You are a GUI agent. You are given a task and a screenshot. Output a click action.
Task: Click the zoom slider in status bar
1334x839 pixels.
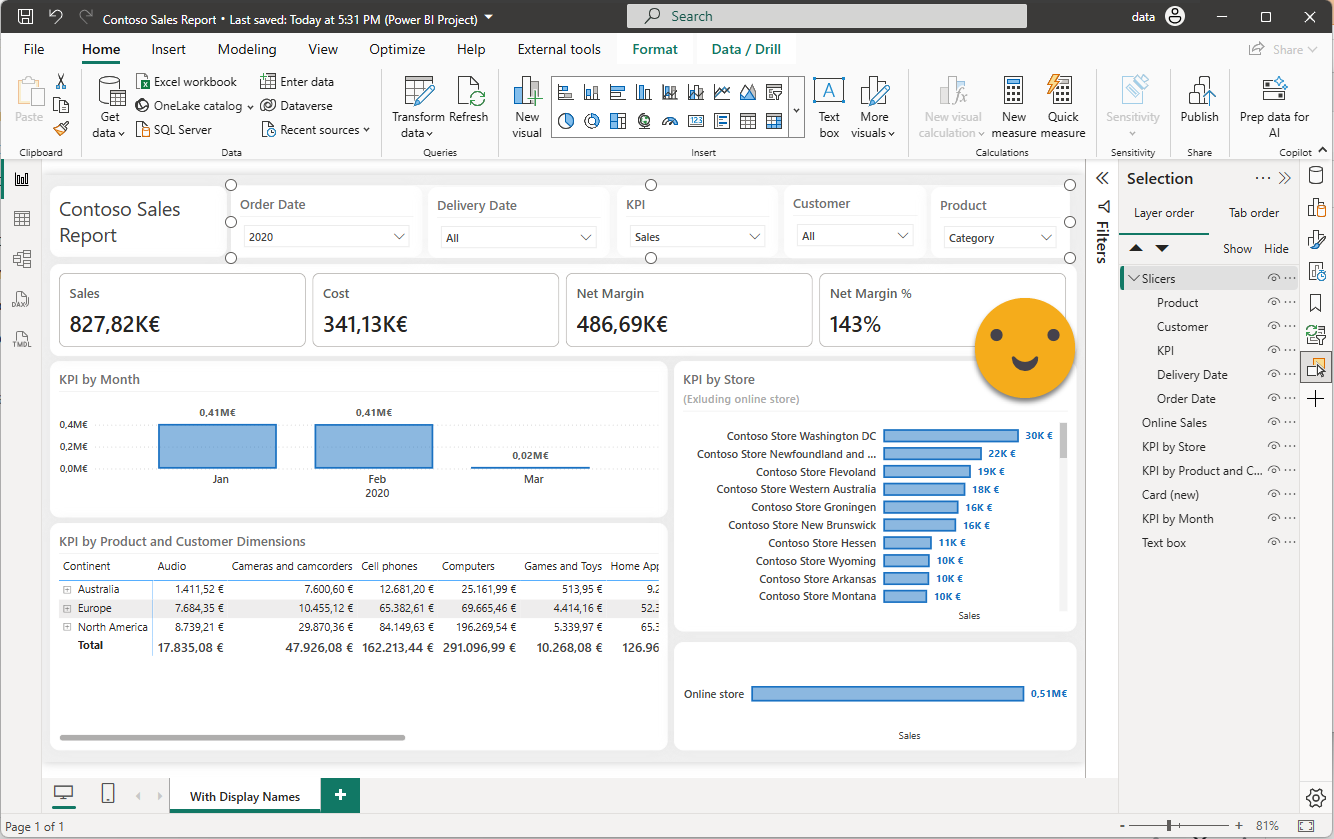click(x=1169, y=826)
